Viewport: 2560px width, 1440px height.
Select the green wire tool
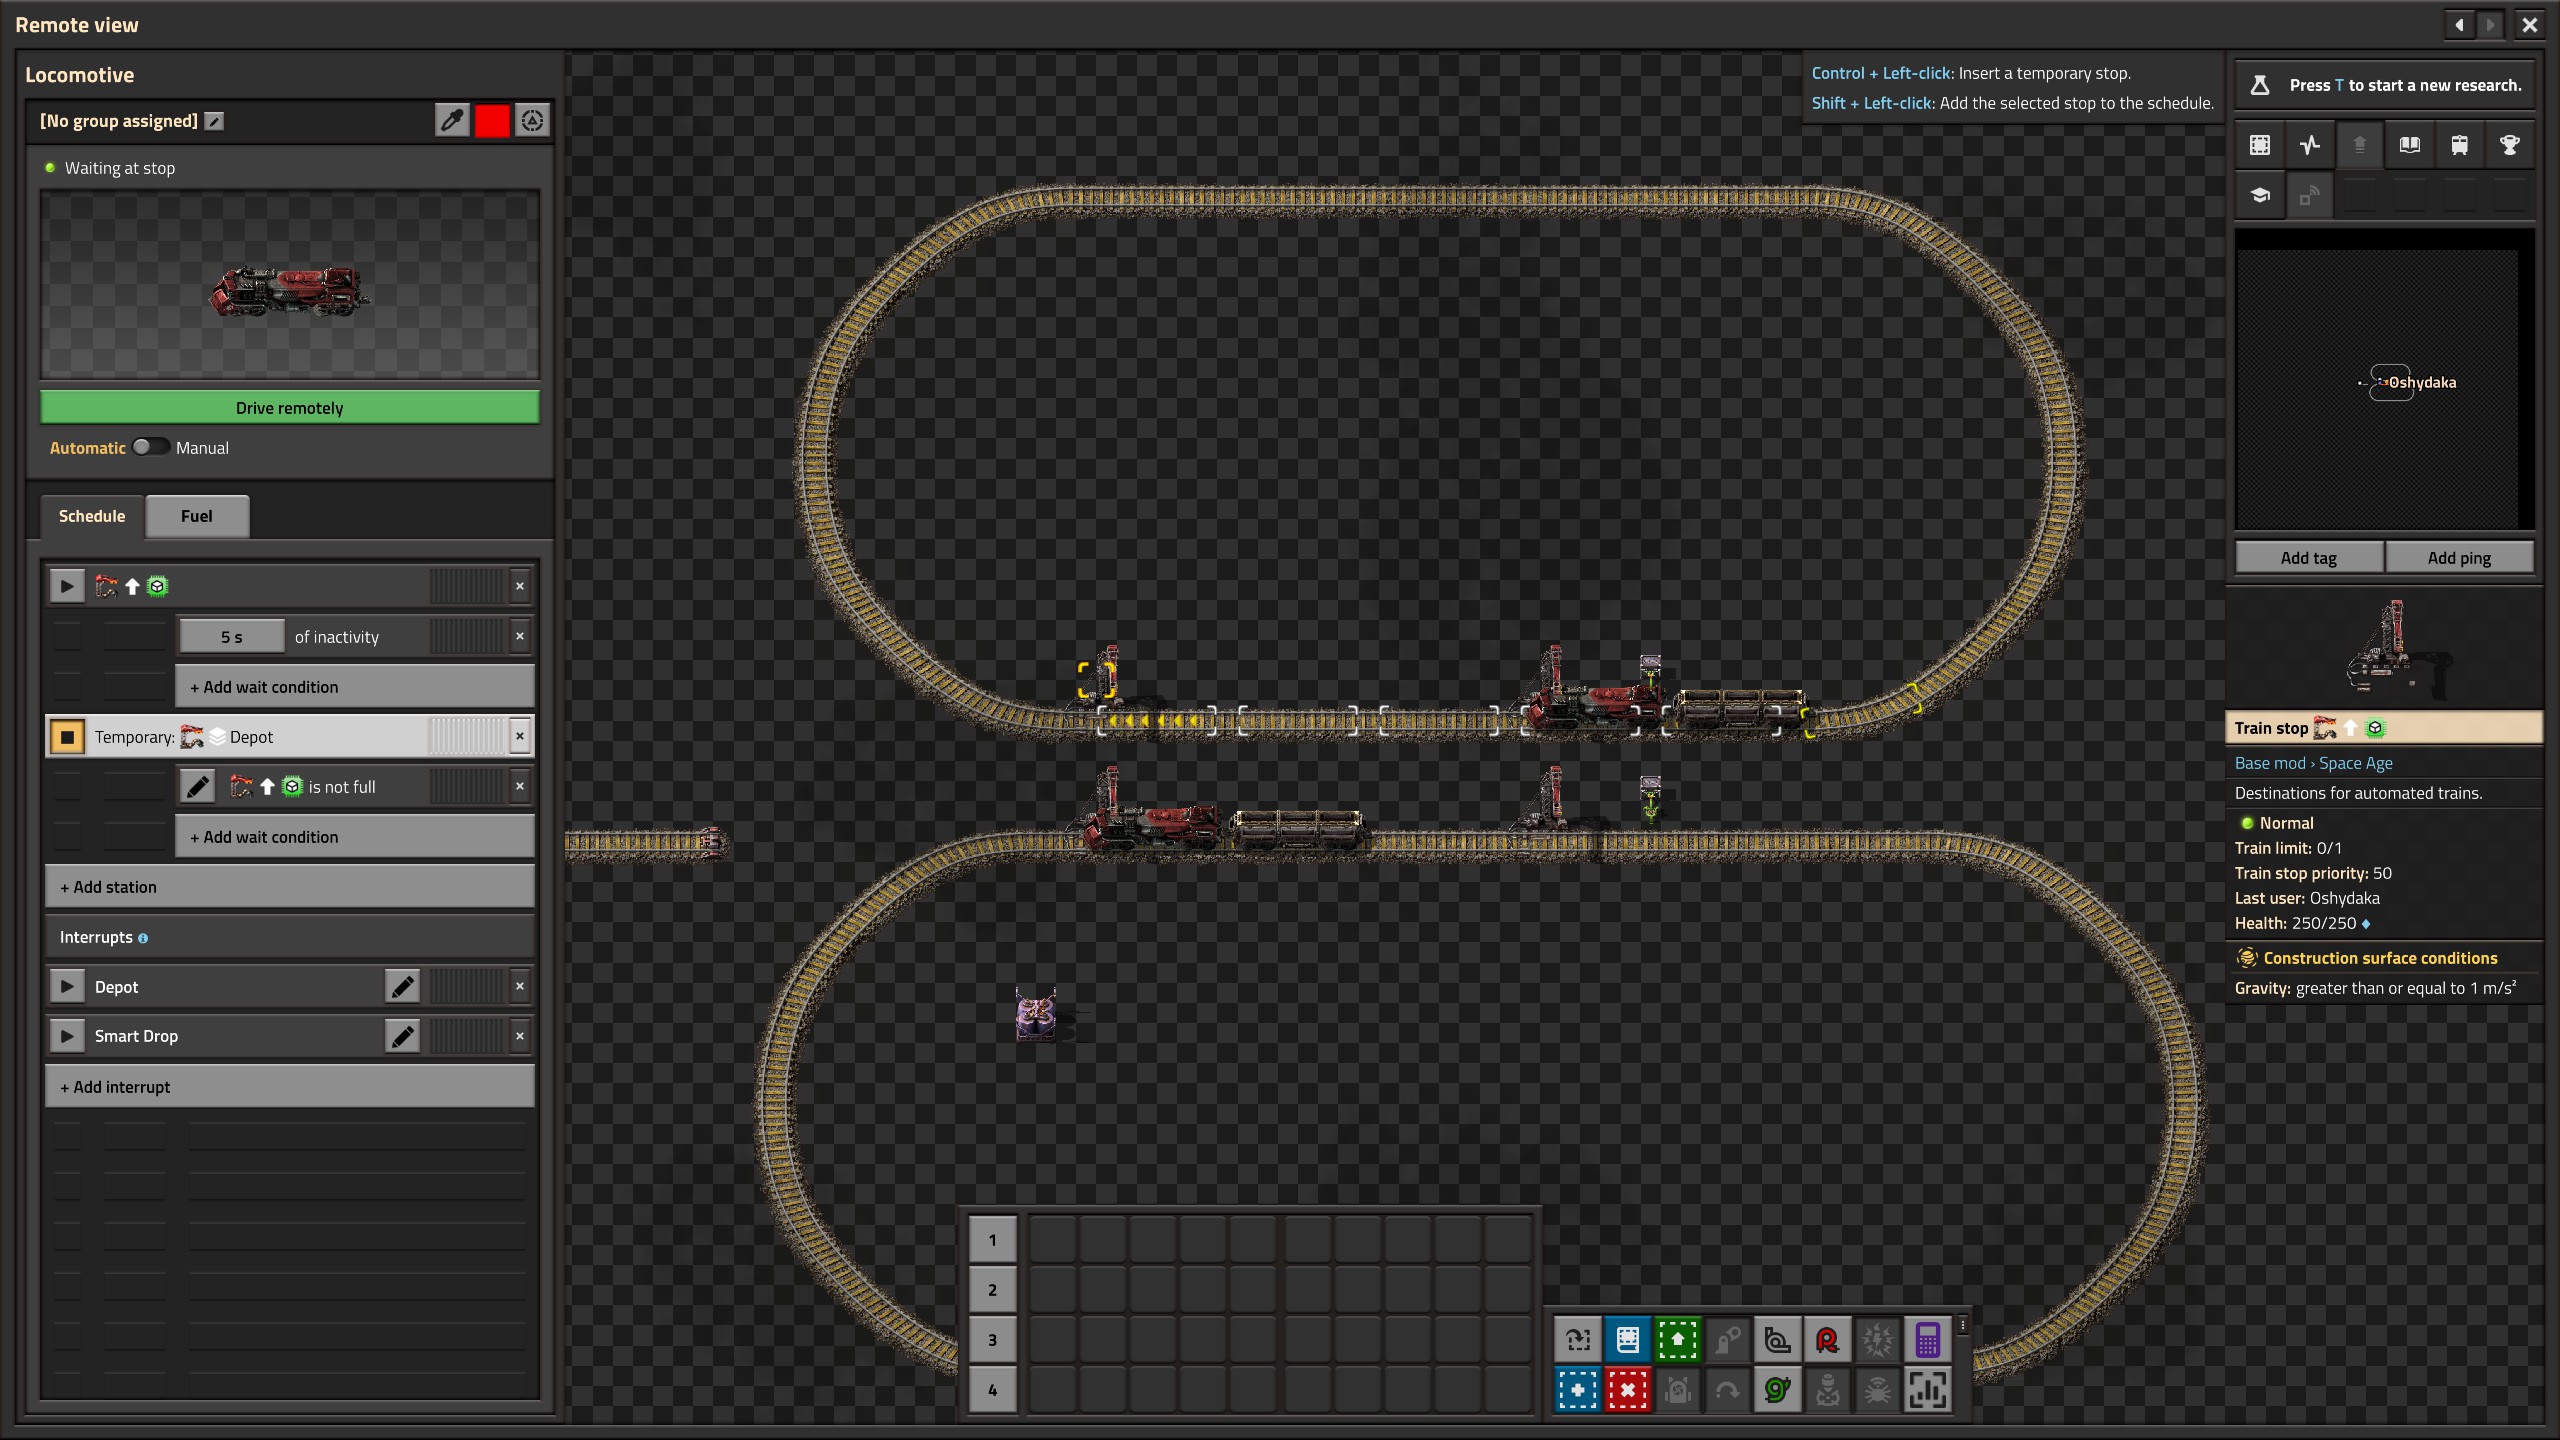tap(1778, 1390)
